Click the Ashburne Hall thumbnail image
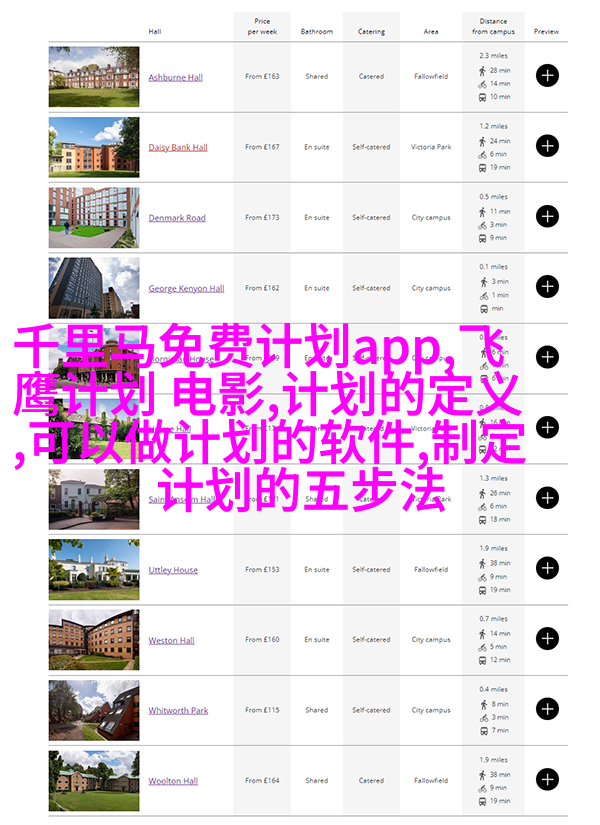Image resolution: width=600 pixels, height=825 pixels. 94,76
